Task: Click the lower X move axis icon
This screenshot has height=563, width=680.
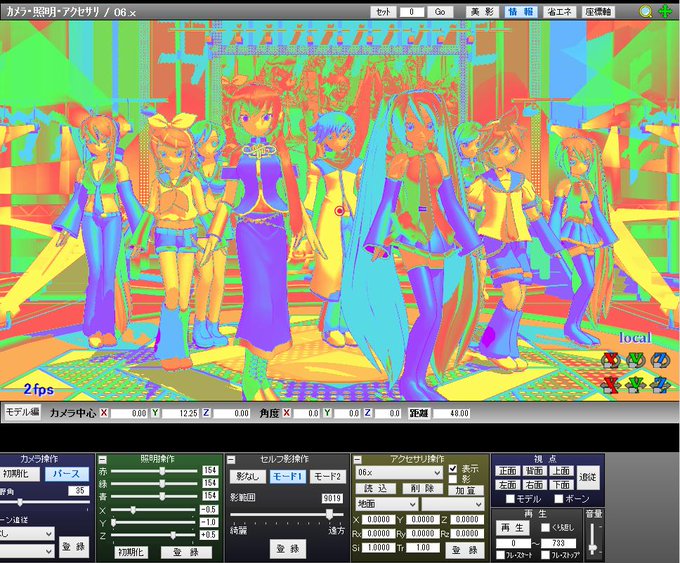Action: [x=611, y=383]
